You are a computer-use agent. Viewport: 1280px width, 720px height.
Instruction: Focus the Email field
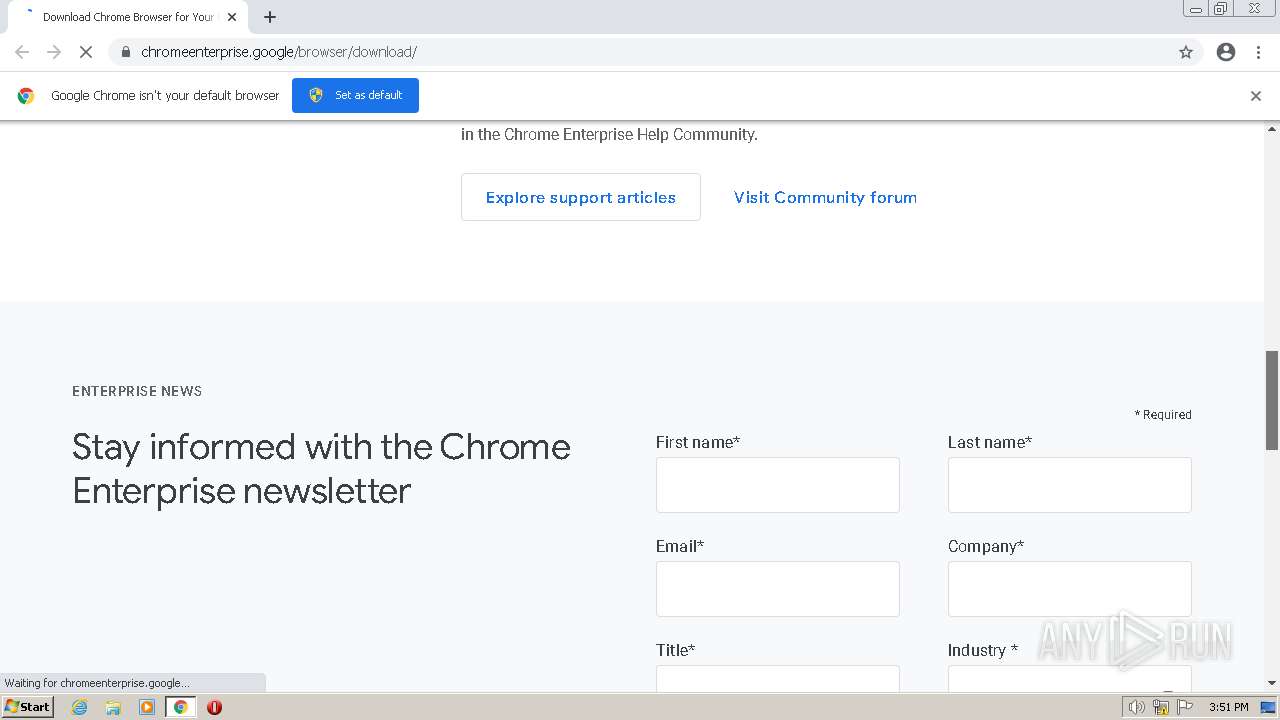(x=778, y=589)
